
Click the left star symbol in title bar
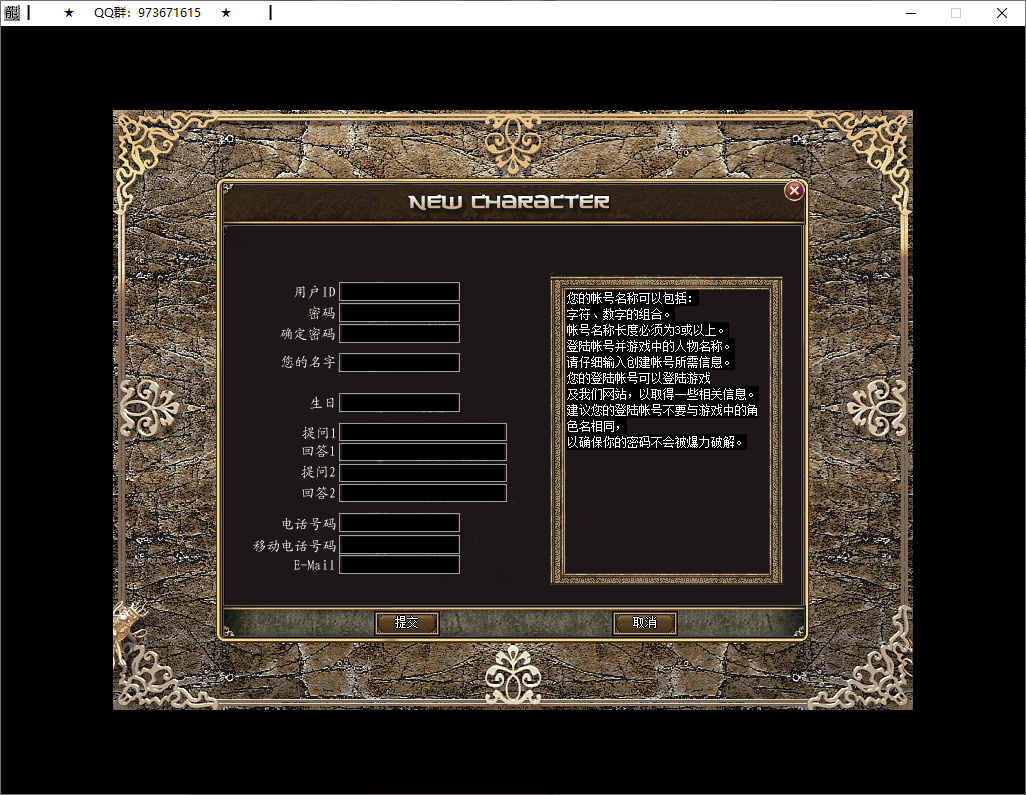point(66,13)
